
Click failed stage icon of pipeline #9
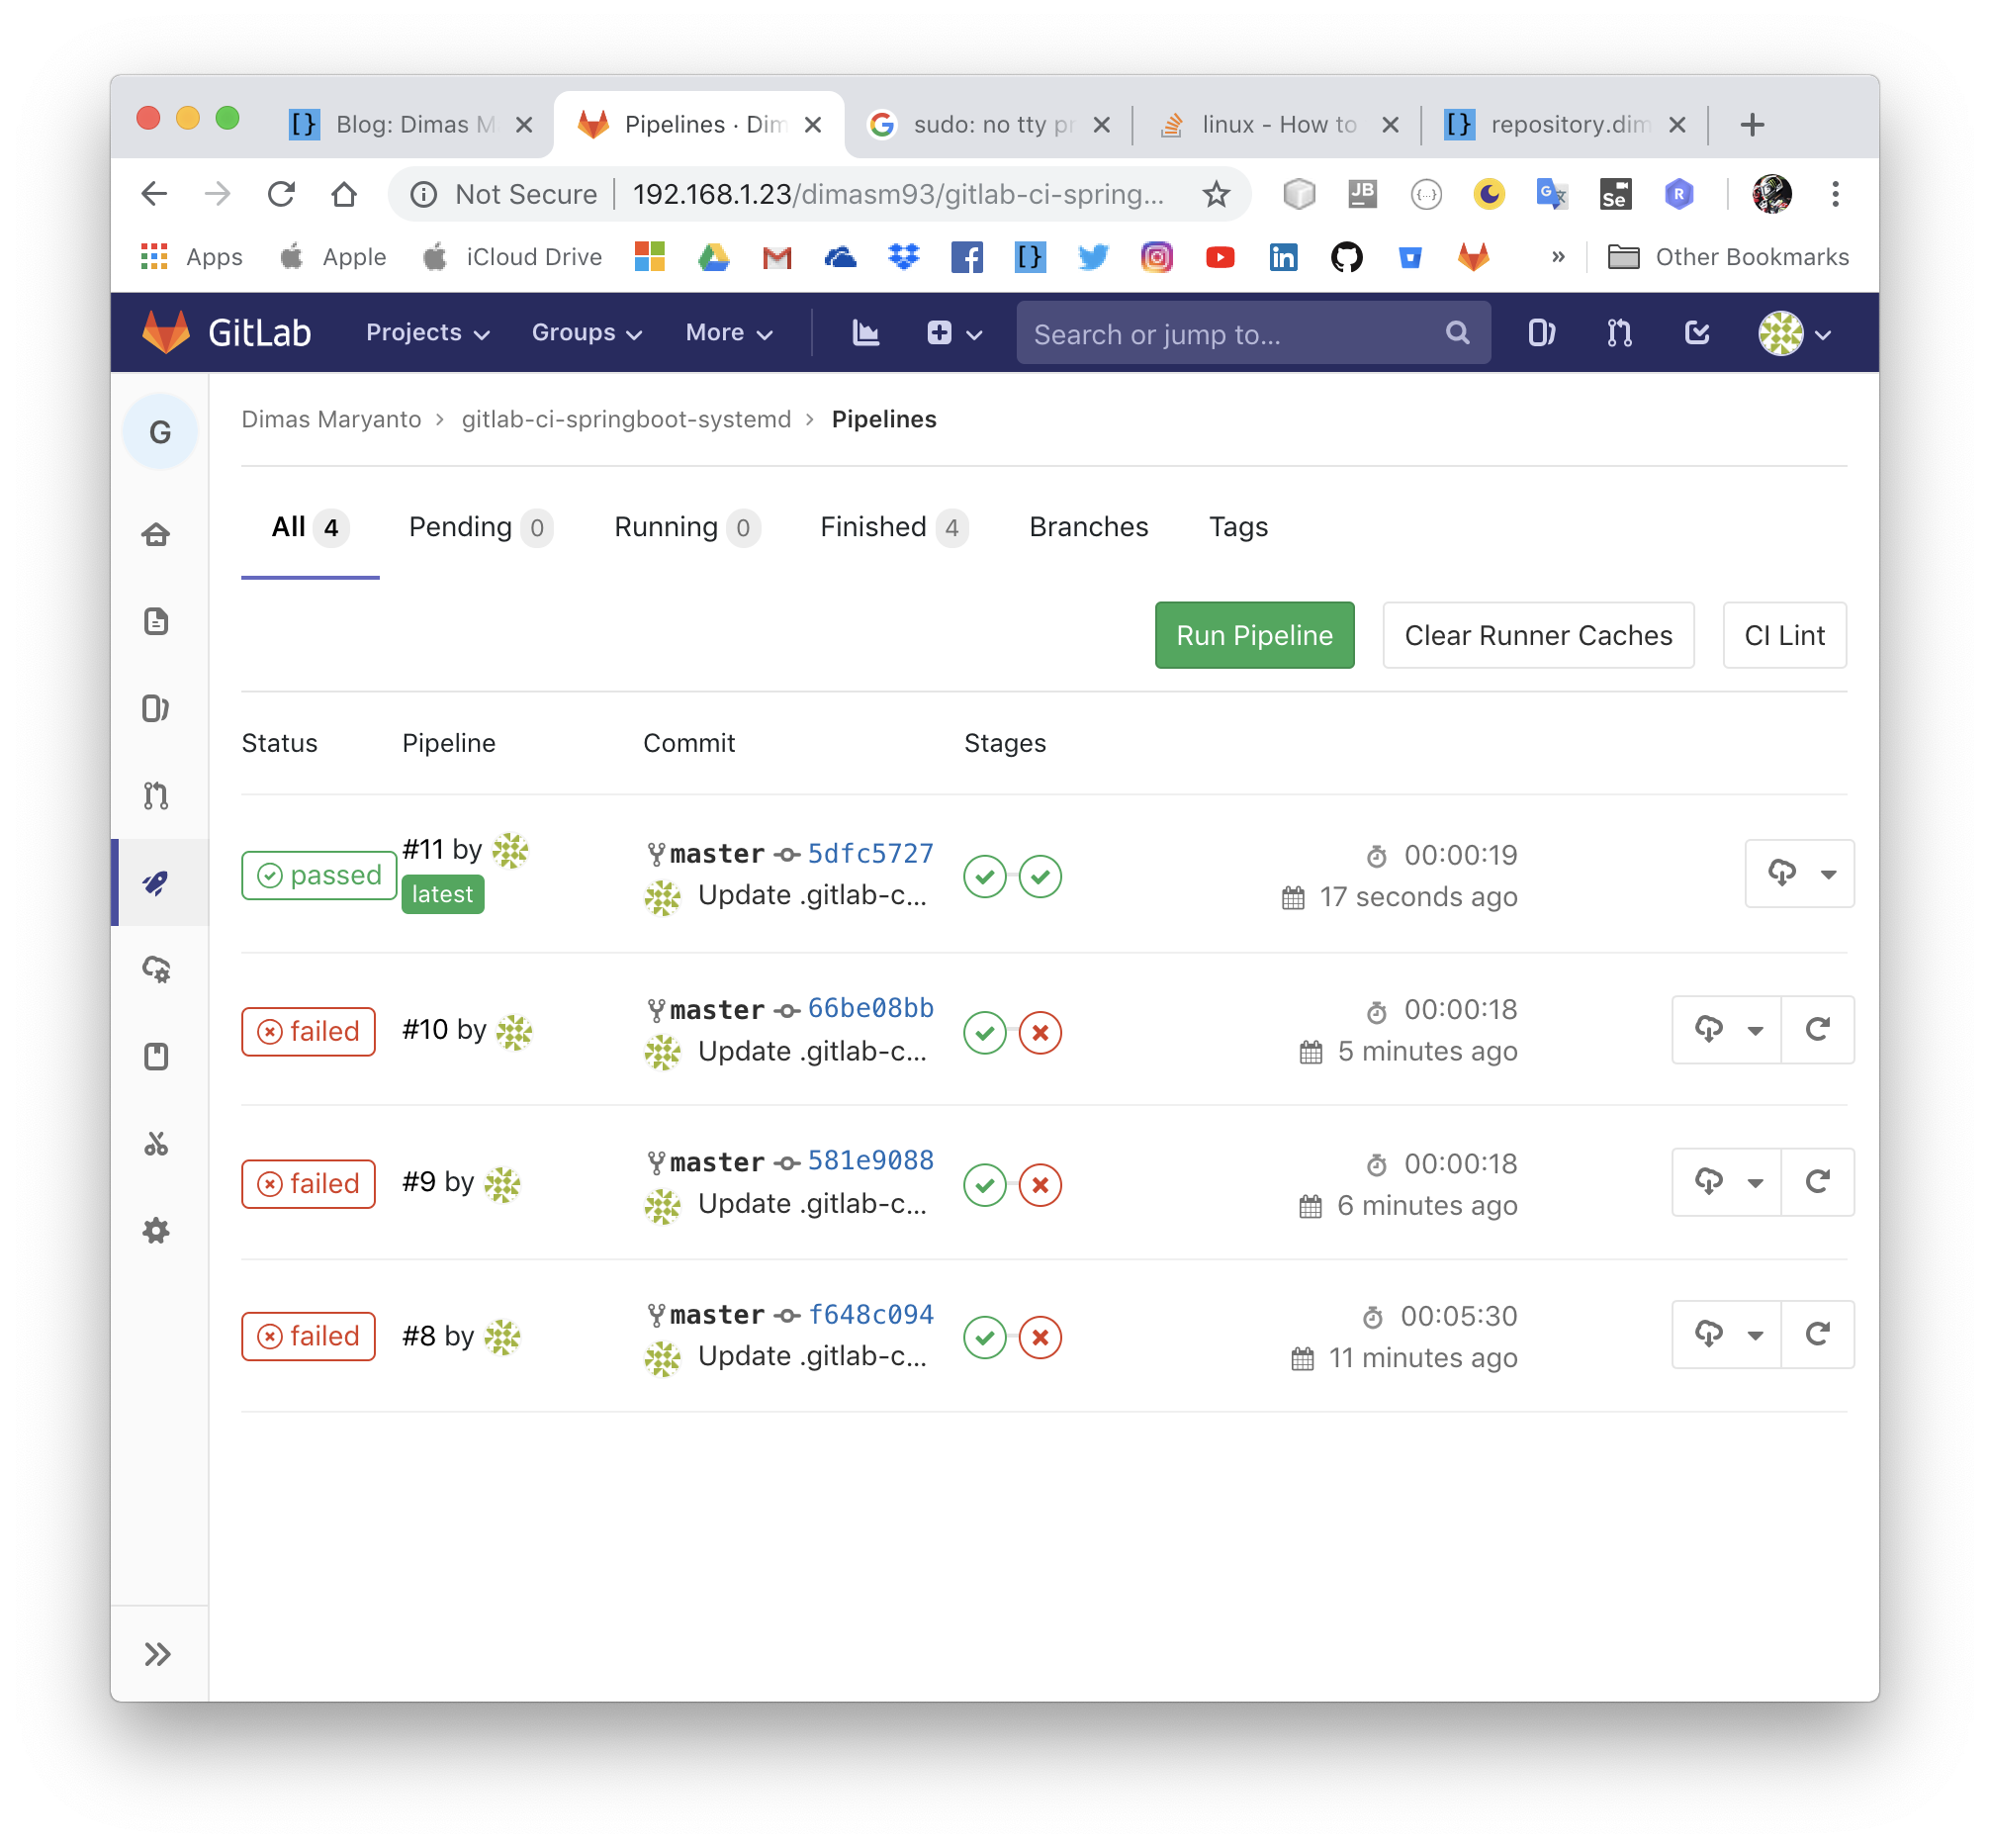[x=1040, y=1184]
